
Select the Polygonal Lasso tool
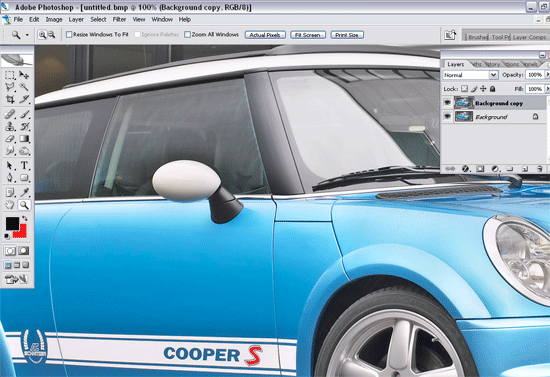click(x=10, y=87)
